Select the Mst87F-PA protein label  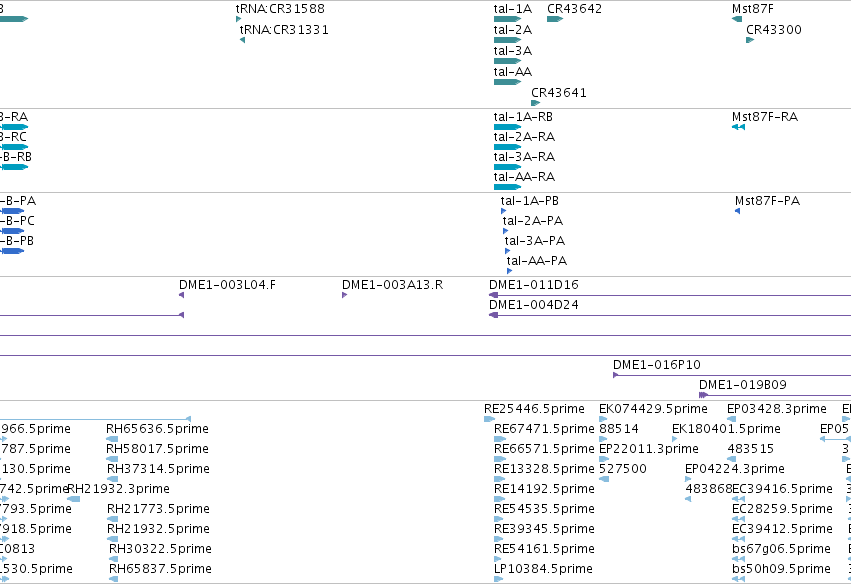767,201
